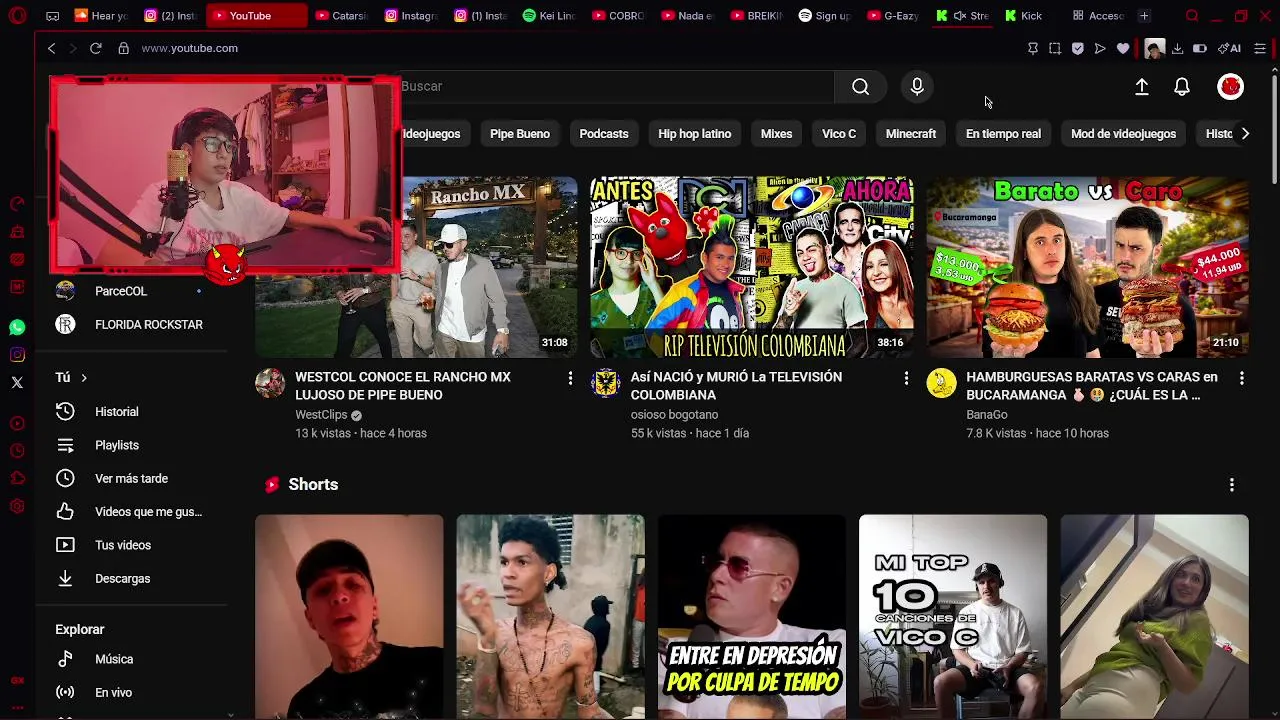1280x720 pixels.
Task: Click the YouTube search magnifier button
Action: (x=860, y=87)
